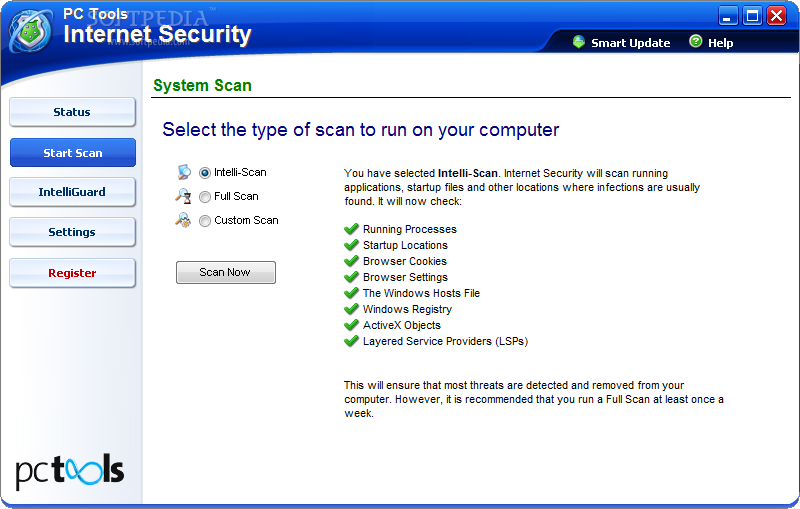Click the green checkmark beside Running Processes
The height and width of the screenshot is (509, 800).
351,229
